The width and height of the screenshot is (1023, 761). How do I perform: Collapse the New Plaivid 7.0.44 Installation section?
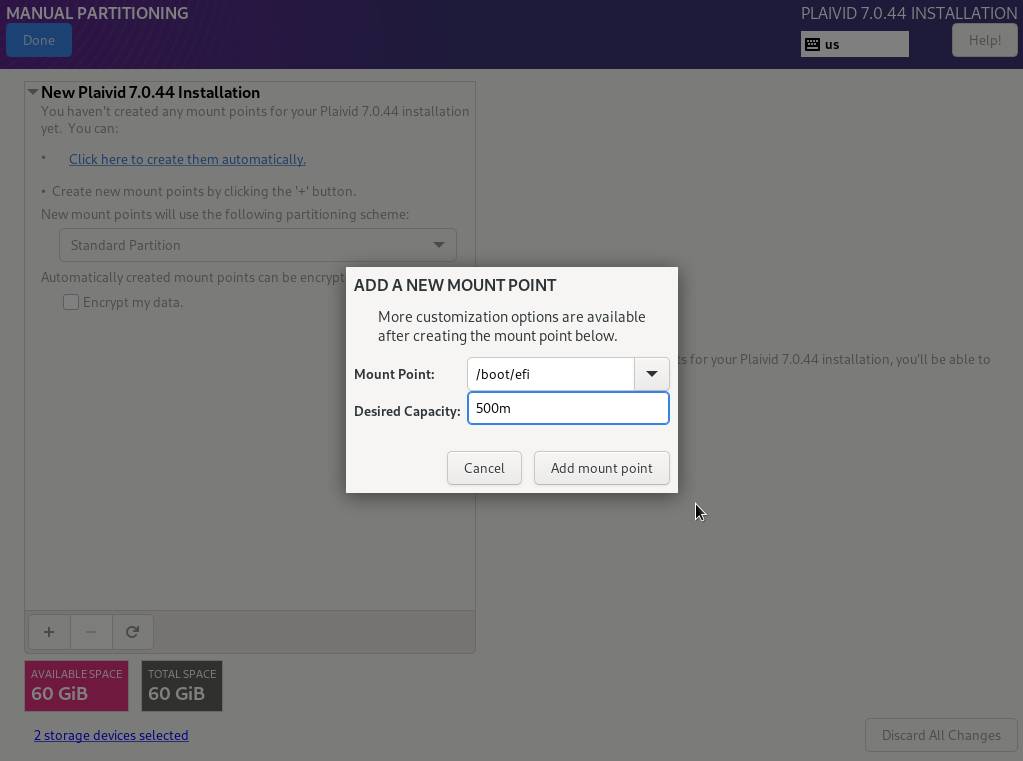click(x=33, y=92)
